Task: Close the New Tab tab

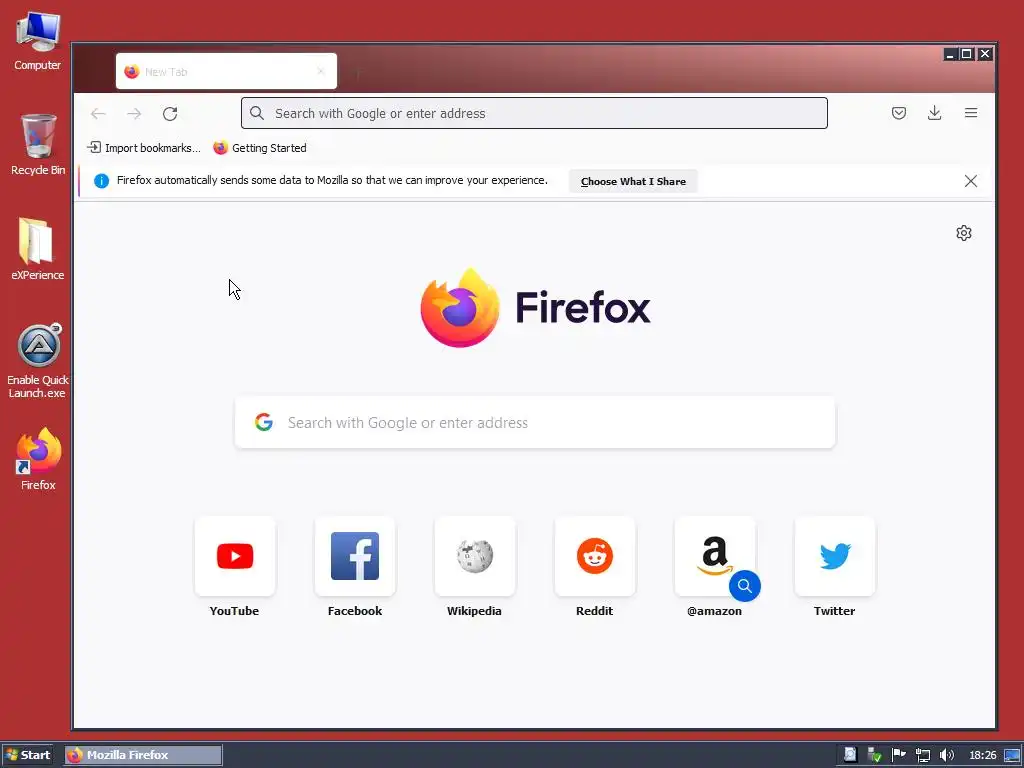Action: coord(321,71)
